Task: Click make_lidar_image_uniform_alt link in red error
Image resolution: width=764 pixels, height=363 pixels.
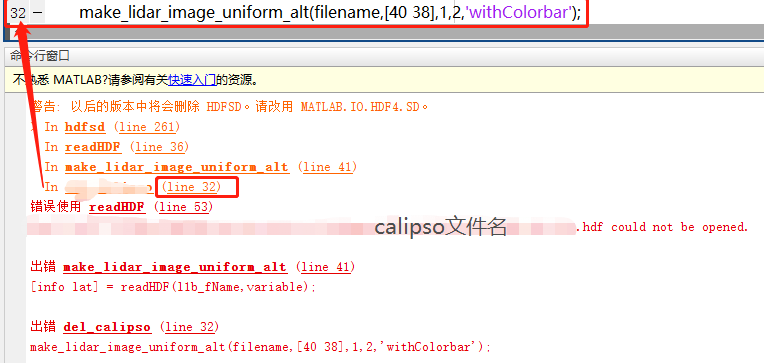Action: pyautogui.click(x=174, y=267)
